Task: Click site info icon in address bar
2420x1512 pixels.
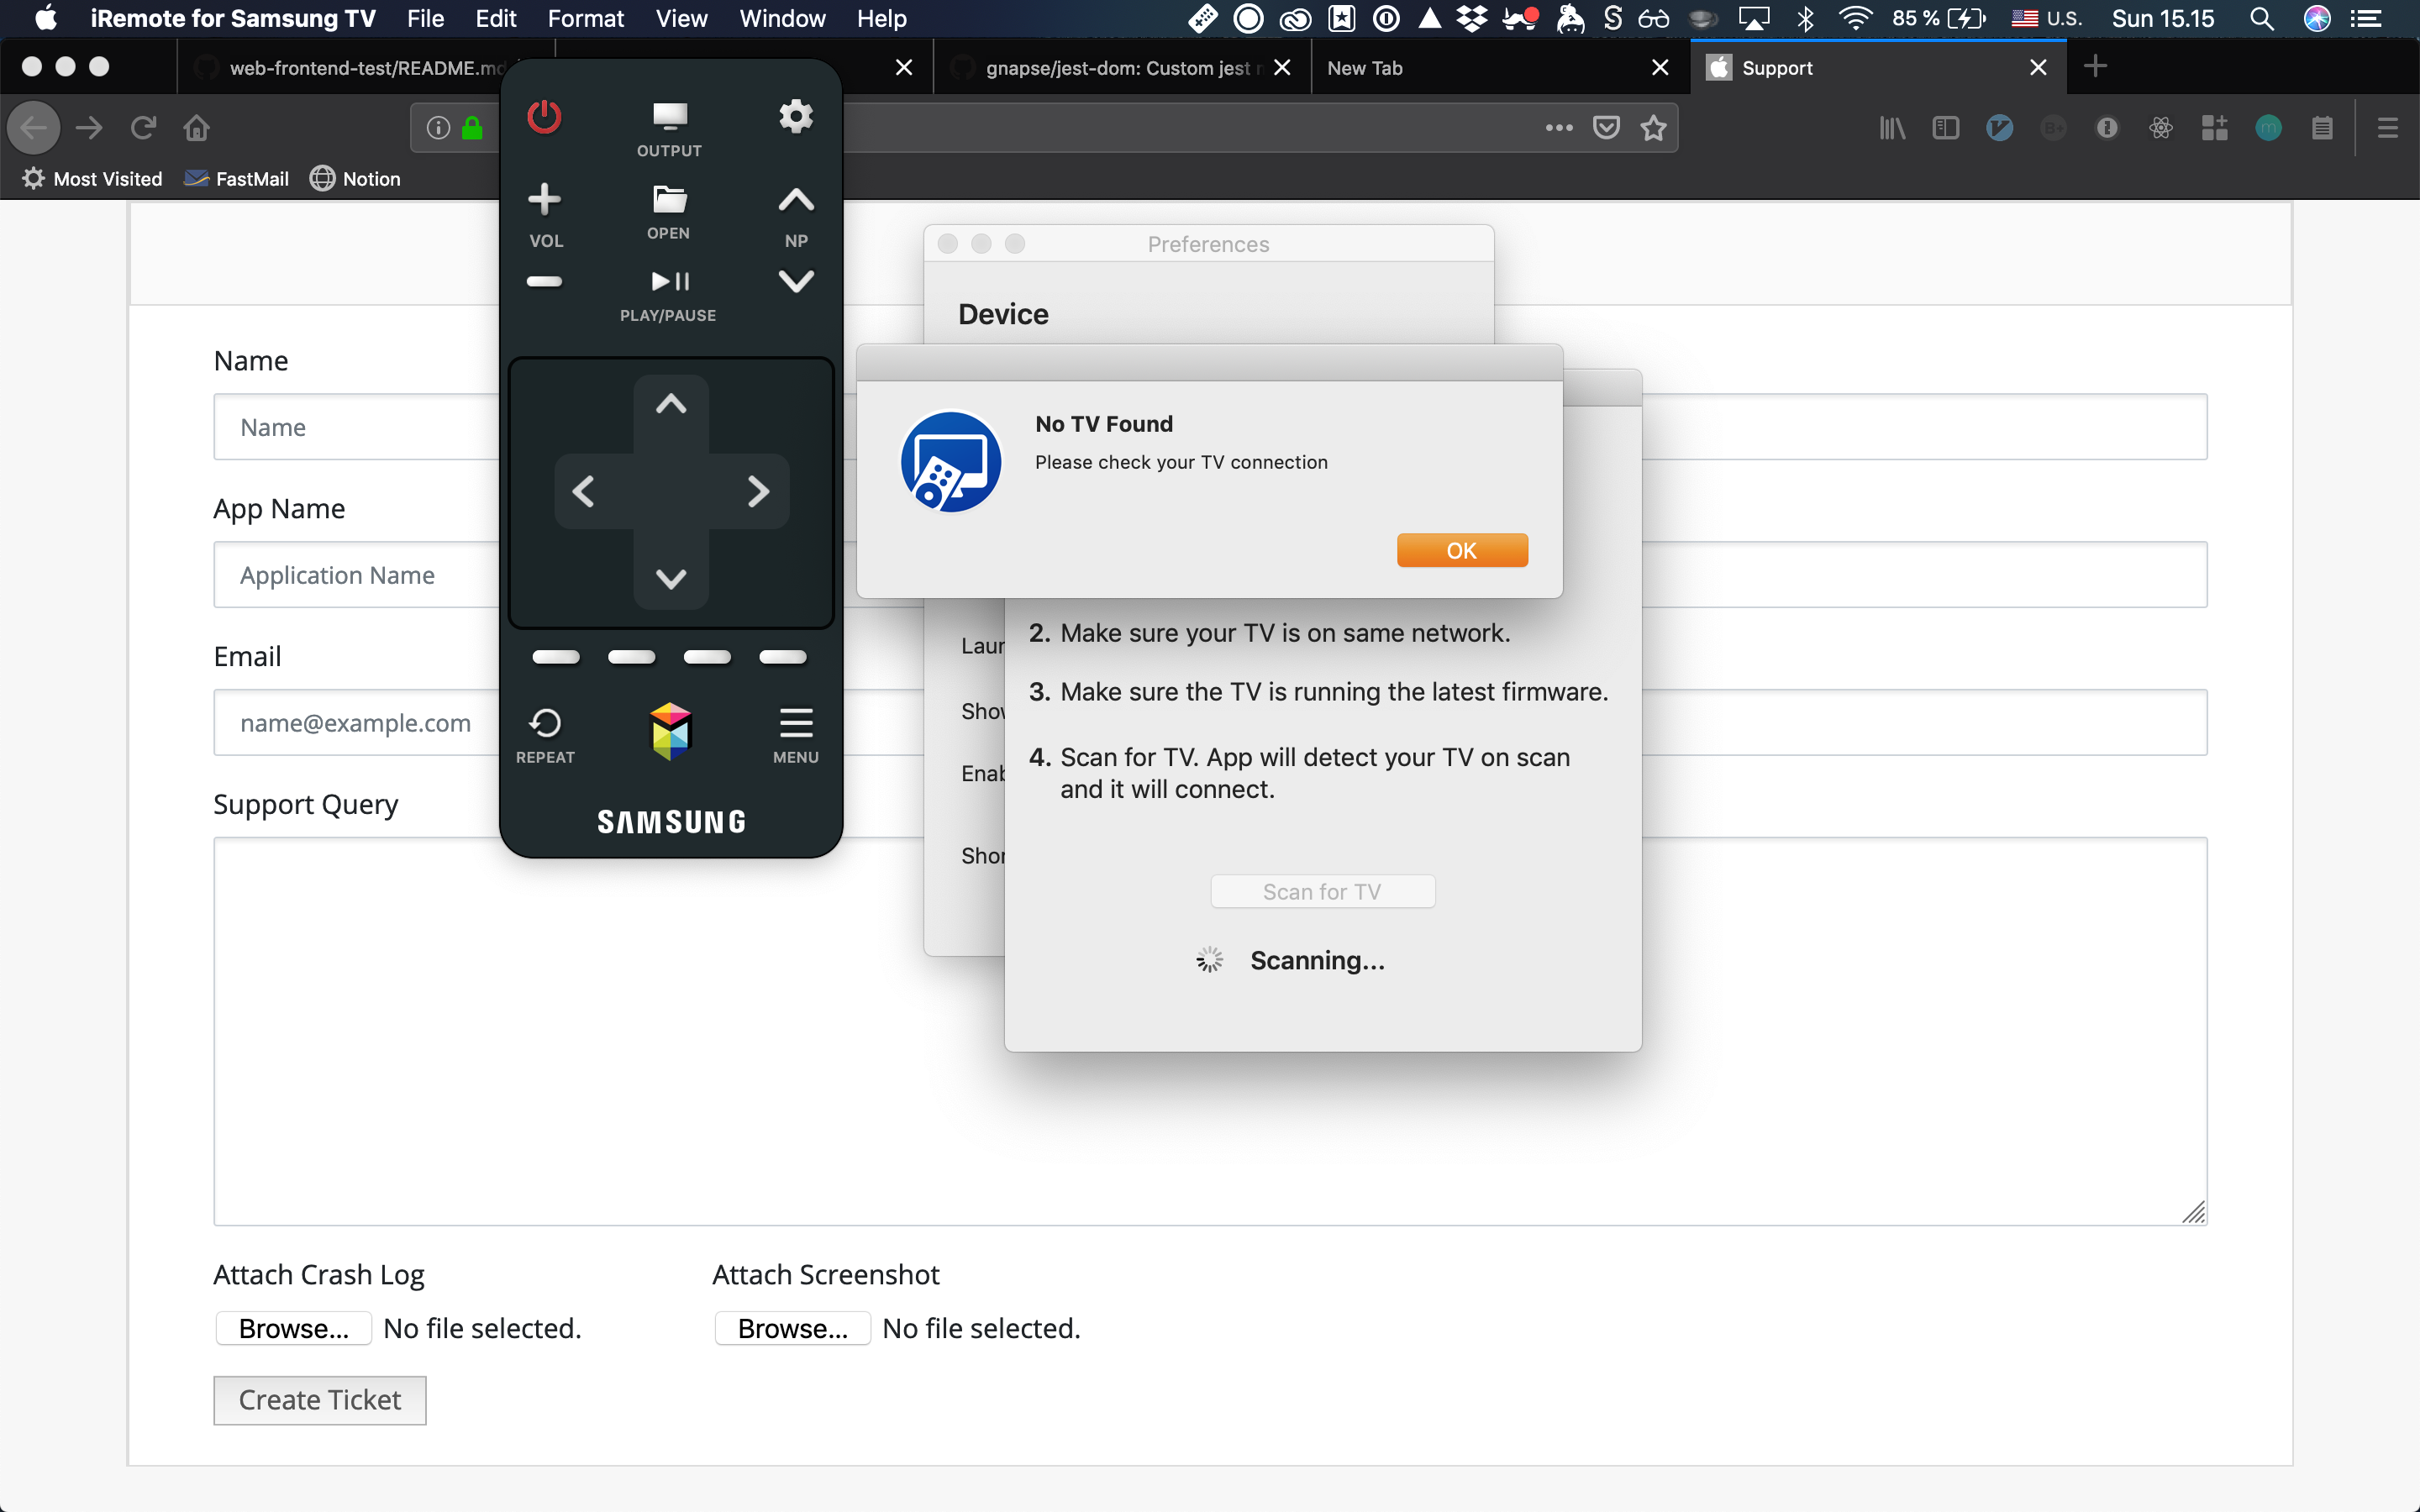Action: pyautogui.click(x=438, y=127)
